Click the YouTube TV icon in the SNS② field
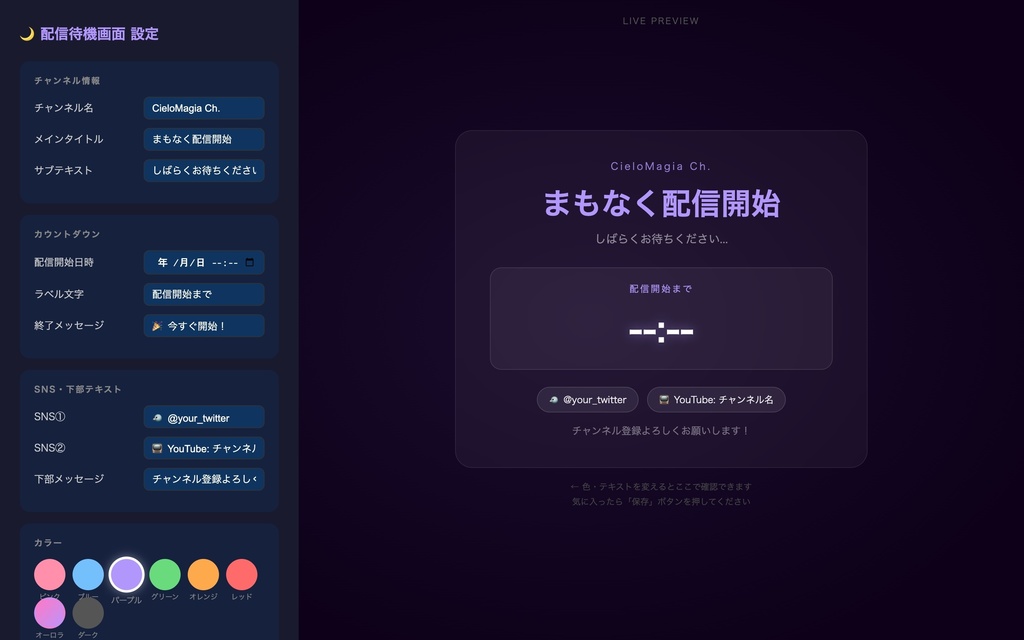The width and height of the screenshot is (1024, 640). coord(156,448)
